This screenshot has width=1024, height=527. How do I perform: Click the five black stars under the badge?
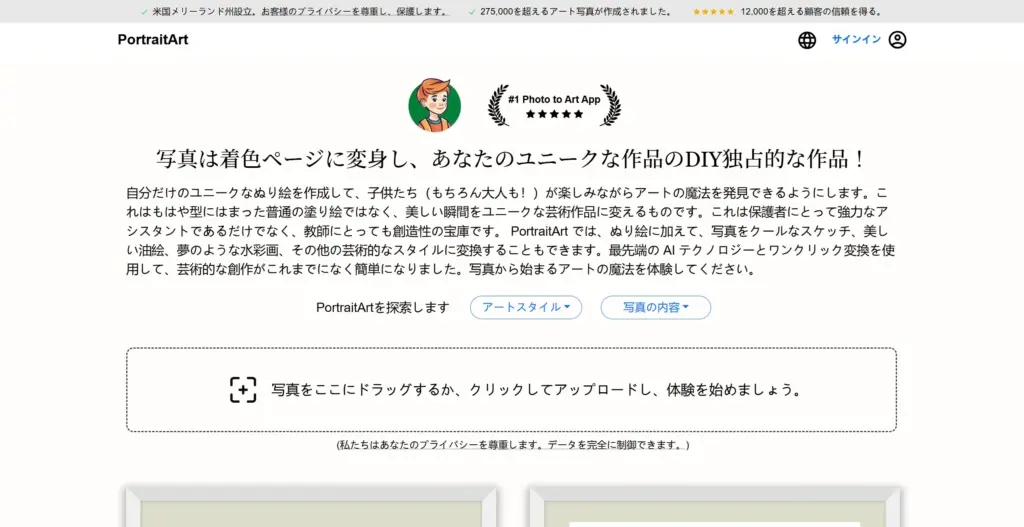[554, 115]
